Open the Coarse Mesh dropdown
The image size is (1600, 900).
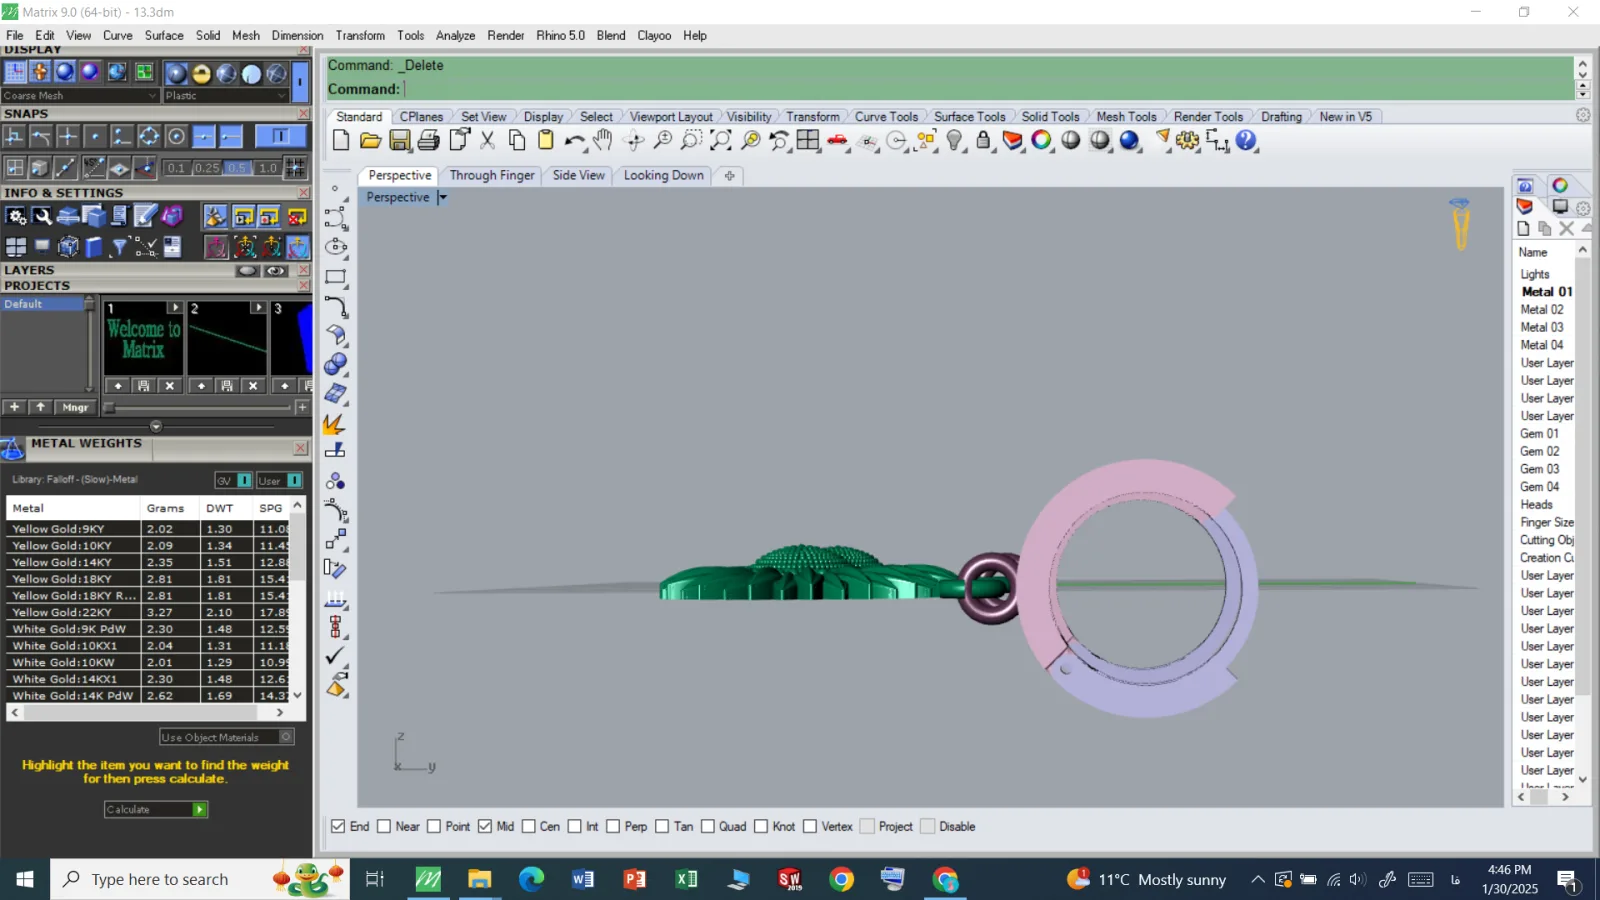(x=80, y=96)
